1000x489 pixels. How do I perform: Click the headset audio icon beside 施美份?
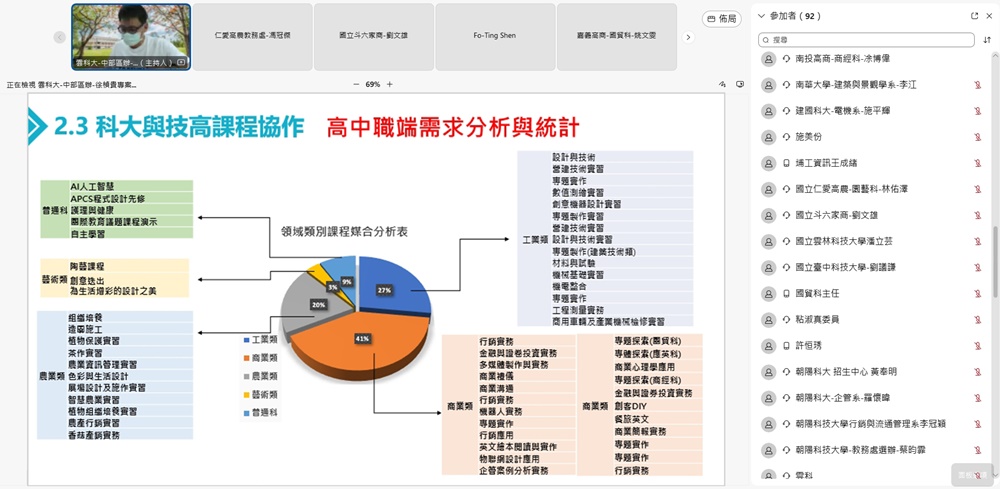[786, 137]
